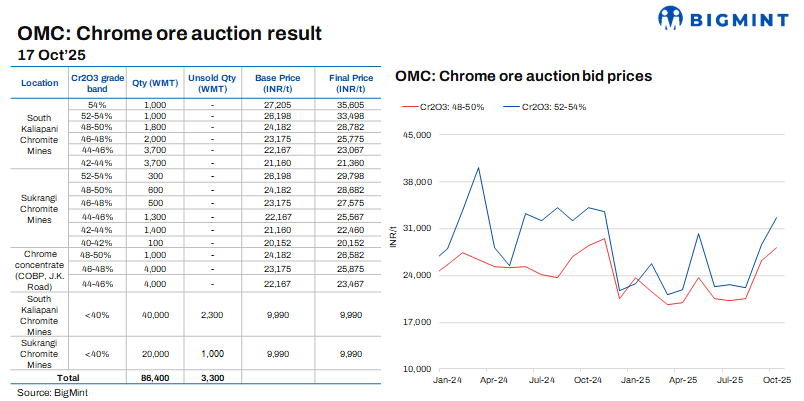Click the 45,000 y-axis label
The width and height of the screenshot is (804, 401).
(415, 136)
